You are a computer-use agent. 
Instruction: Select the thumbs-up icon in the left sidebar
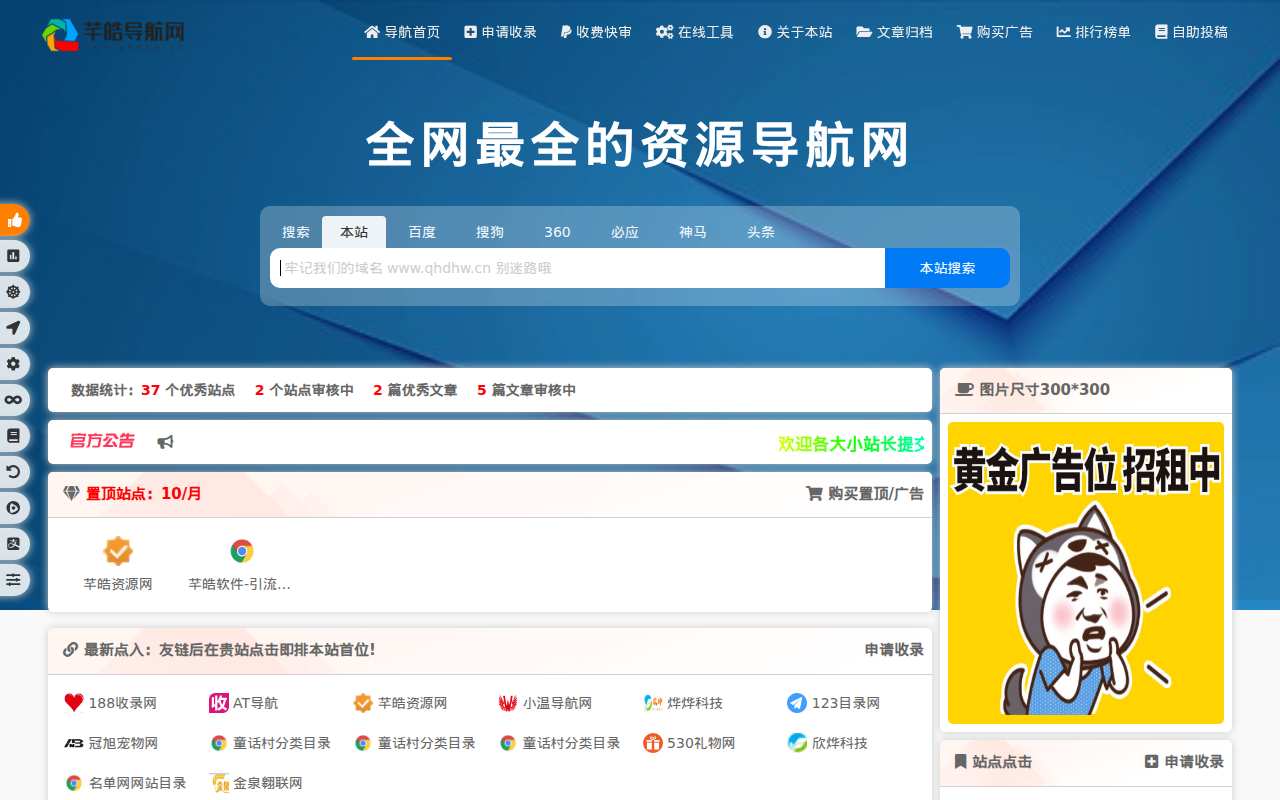[14, 219]
